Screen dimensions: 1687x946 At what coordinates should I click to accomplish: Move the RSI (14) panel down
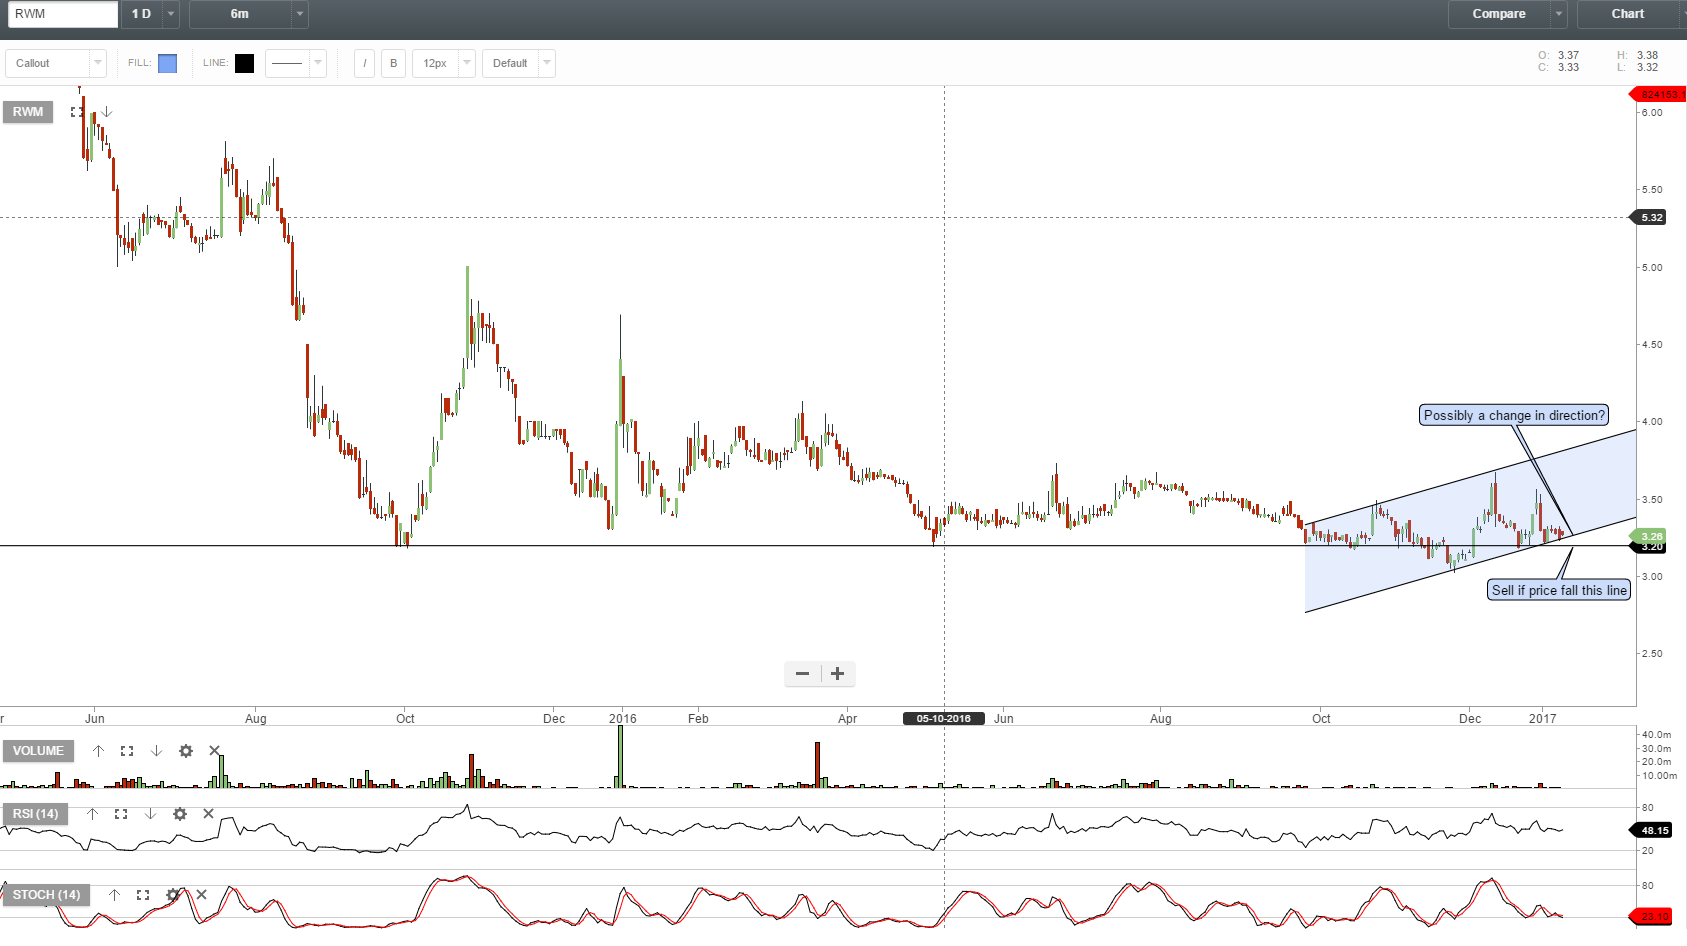point(150,814)
